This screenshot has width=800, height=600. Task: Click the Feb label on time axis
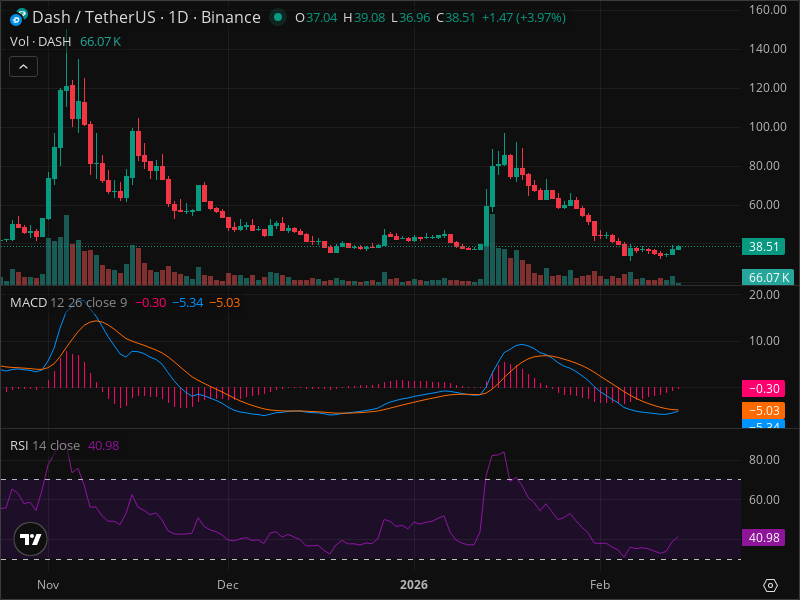(x=600, y=585)
